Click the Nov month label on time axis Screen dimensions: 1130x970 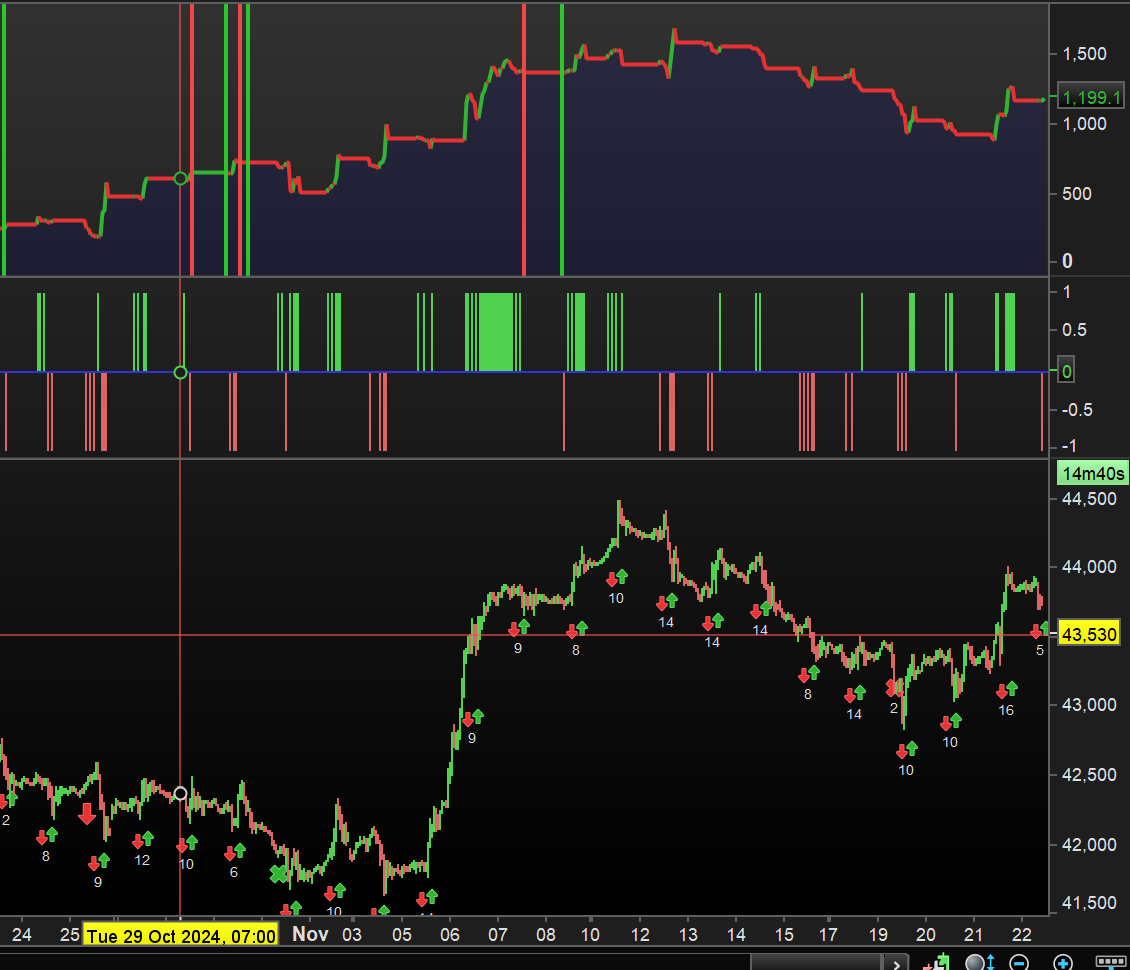(x=310, y=934)
